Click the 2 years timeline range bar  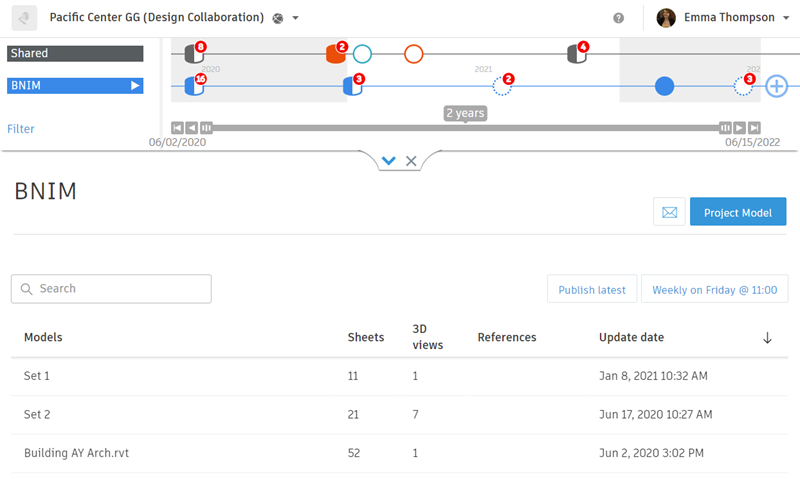pyautogui.click(x=465, y=128)
